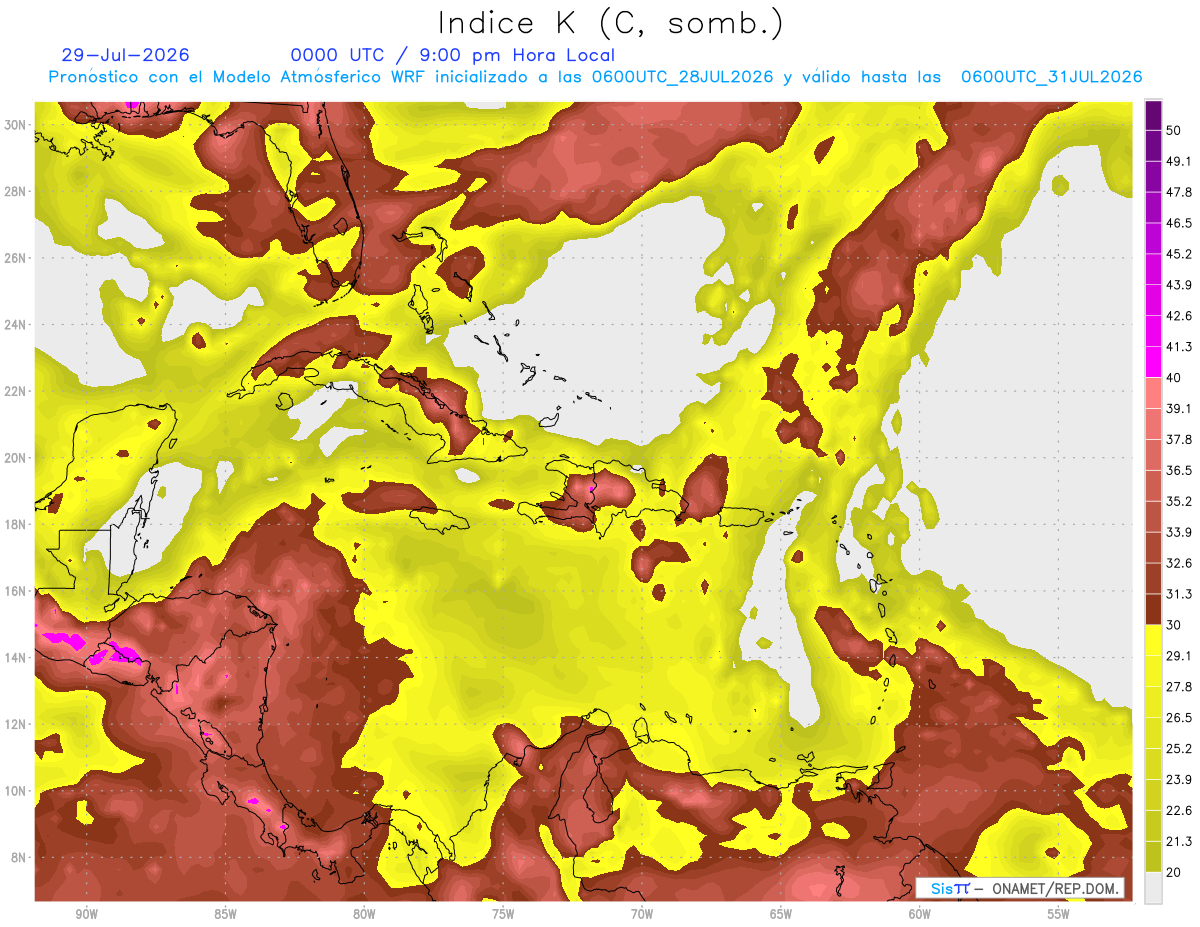
Task: Click the colorbar label "31.3"
Action: click(x=1178, y=594)
